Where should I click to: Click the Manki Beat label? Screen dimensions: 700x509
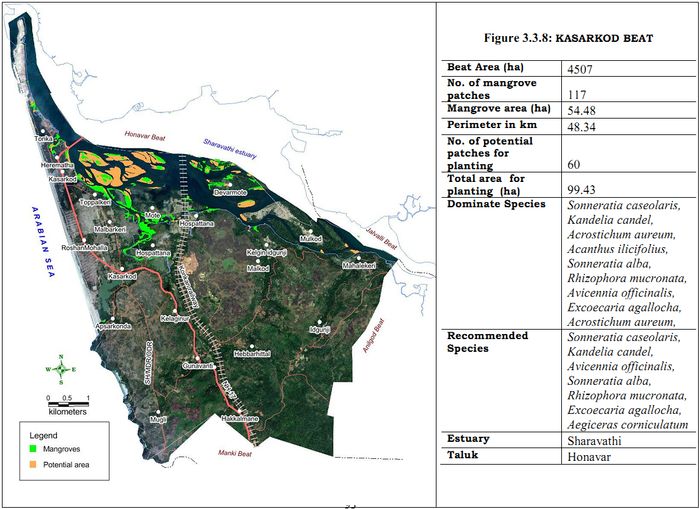click(x=238, y=454)
